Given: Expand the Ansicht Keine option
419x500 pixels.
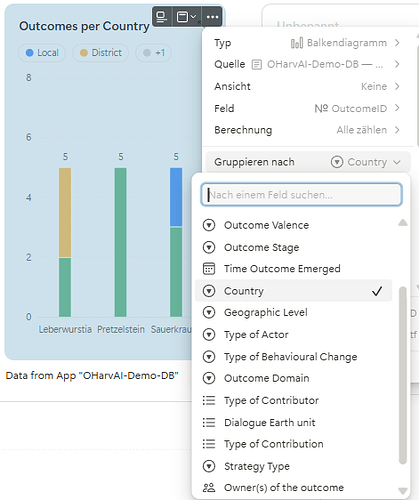Looking at the screenshot, I should [x=306, y=86].
